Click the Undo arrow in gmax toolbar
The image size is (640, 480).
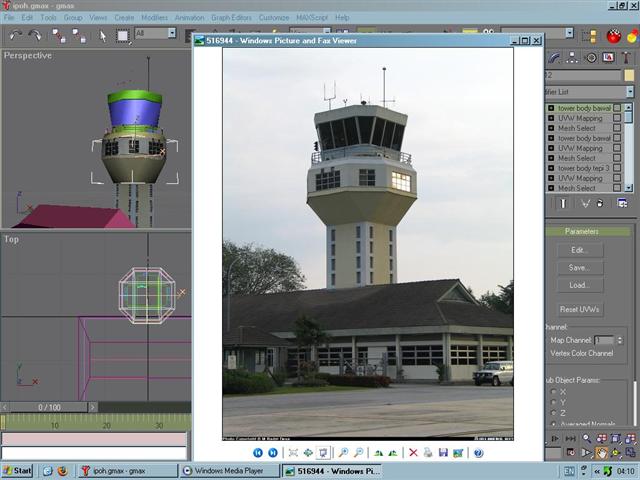[x=15, y=35]
